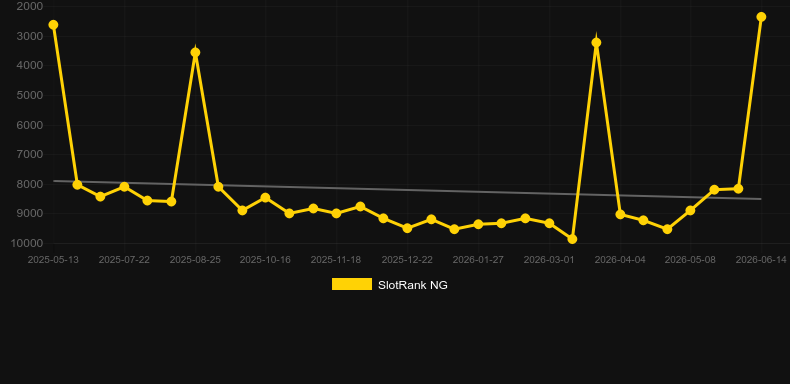Select the lowest data point, near 10000
The width and height of the screenshot is (790, 384).
[x=572, y=239]
